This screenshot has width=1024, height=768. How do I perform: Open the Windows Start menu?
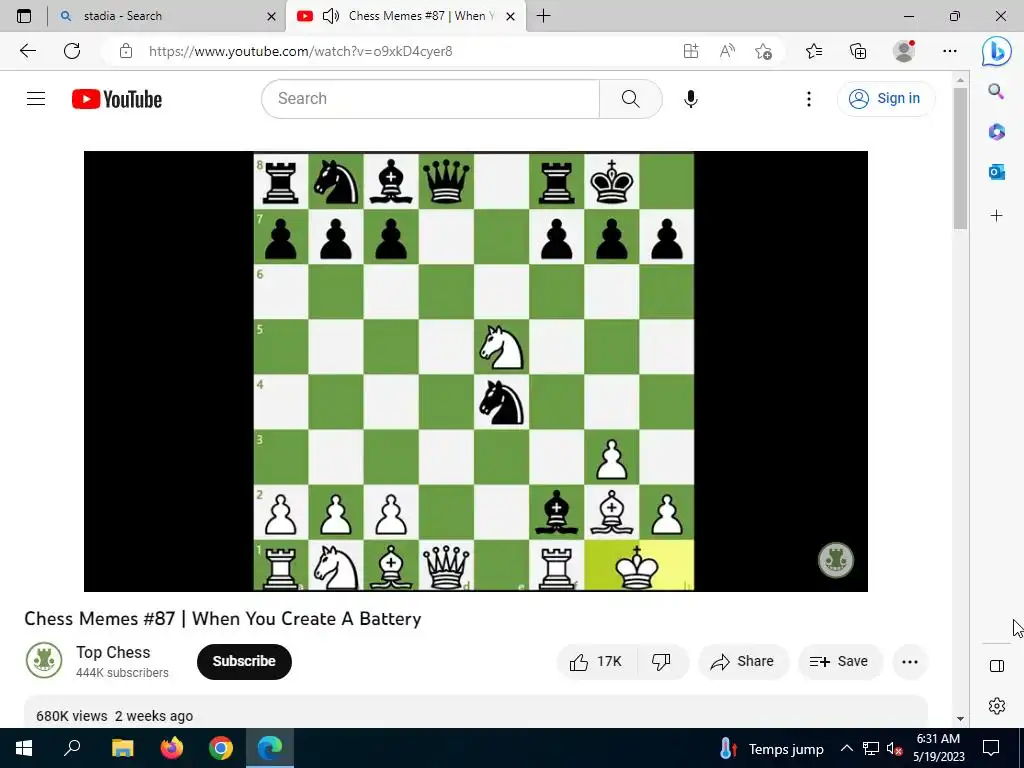[x=24, y=748]
